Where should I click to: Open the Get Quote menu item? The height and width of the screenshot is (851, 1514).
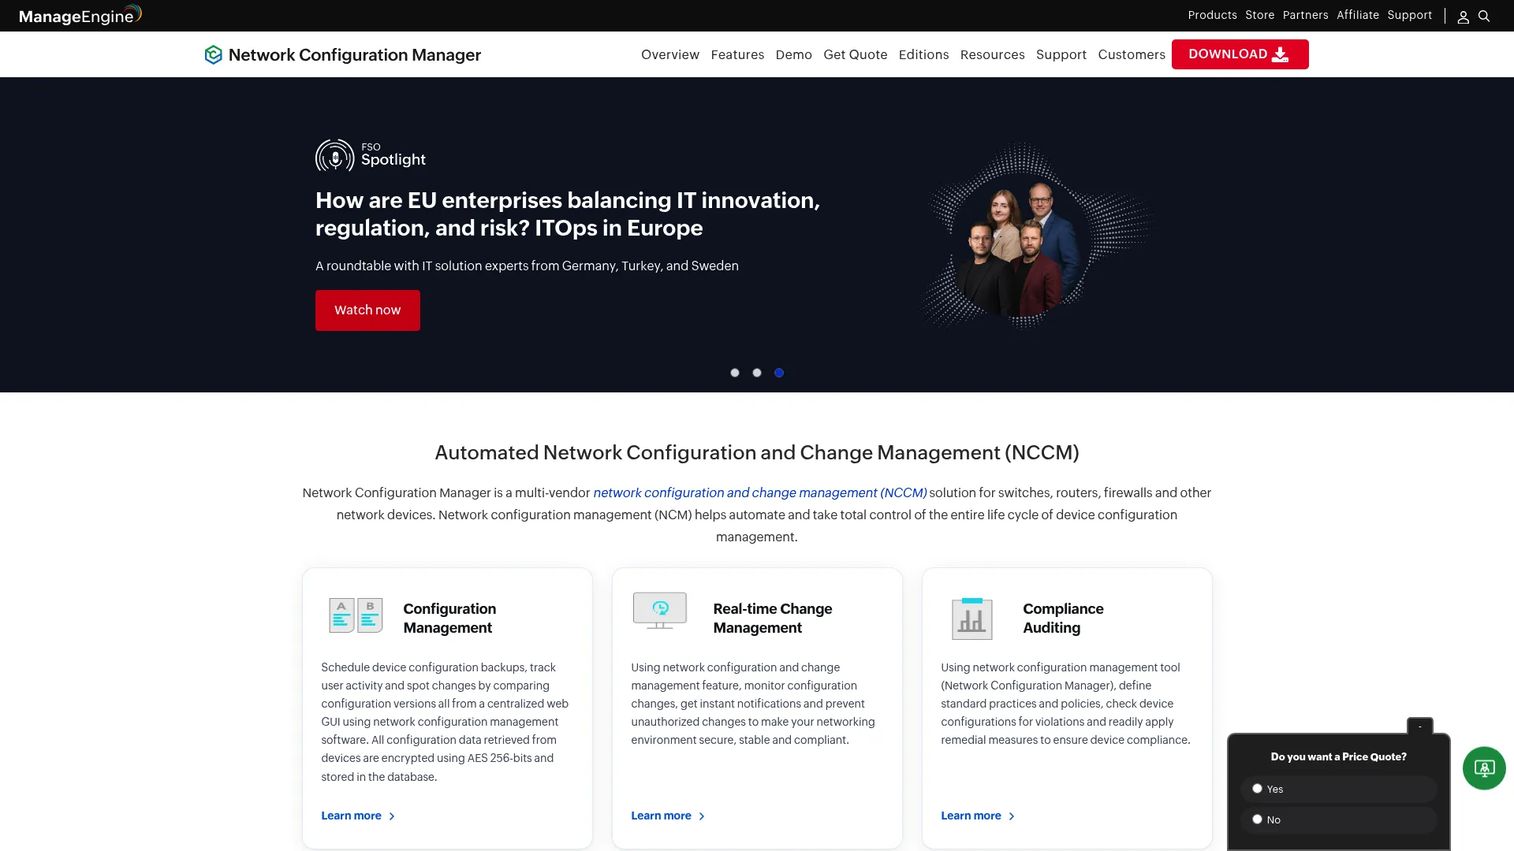855,55
